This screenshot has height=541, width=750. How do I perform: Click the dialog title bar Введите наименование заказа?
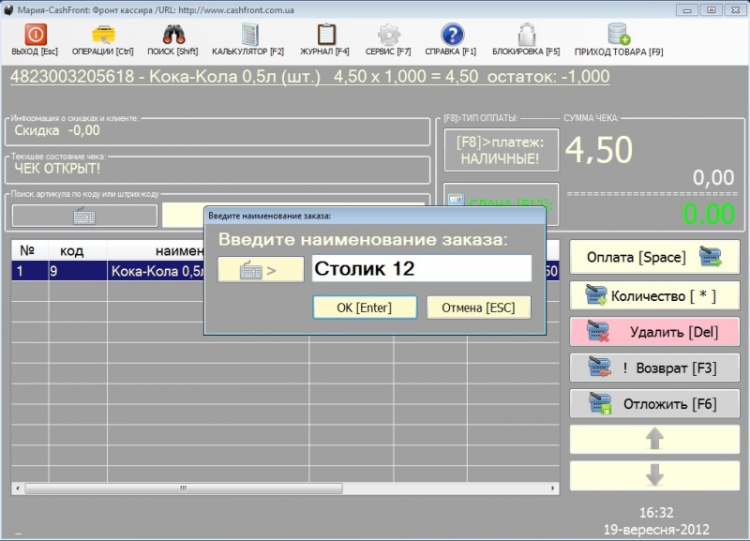(375, 216)
